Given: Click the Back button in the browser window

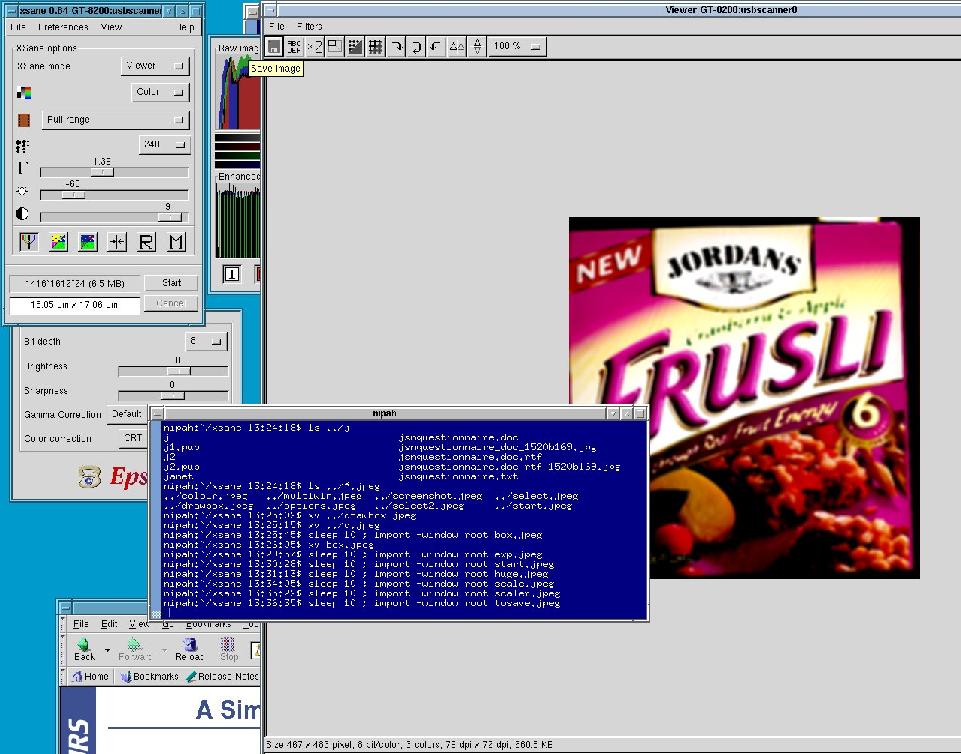Looking at the screenshot, I should coord(84,649).
